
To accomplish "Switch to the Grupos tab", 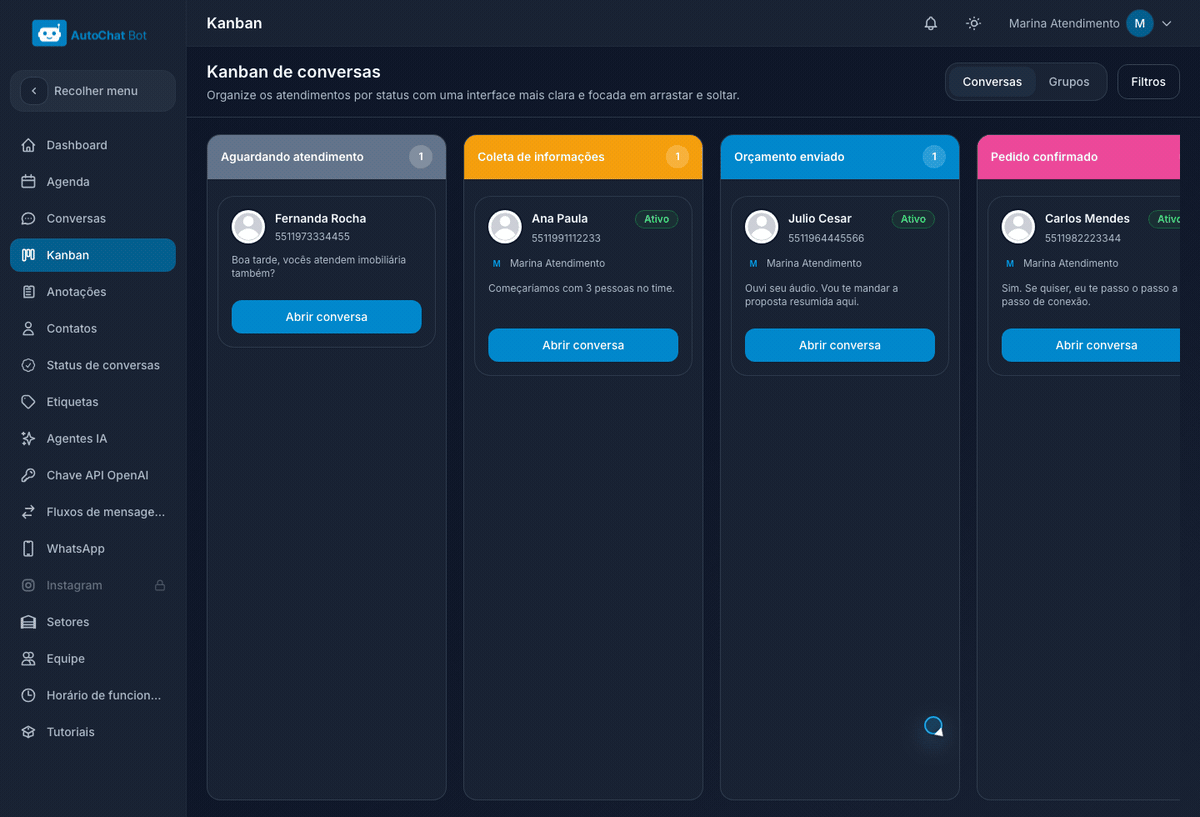I will click(x=1069, y=82).
